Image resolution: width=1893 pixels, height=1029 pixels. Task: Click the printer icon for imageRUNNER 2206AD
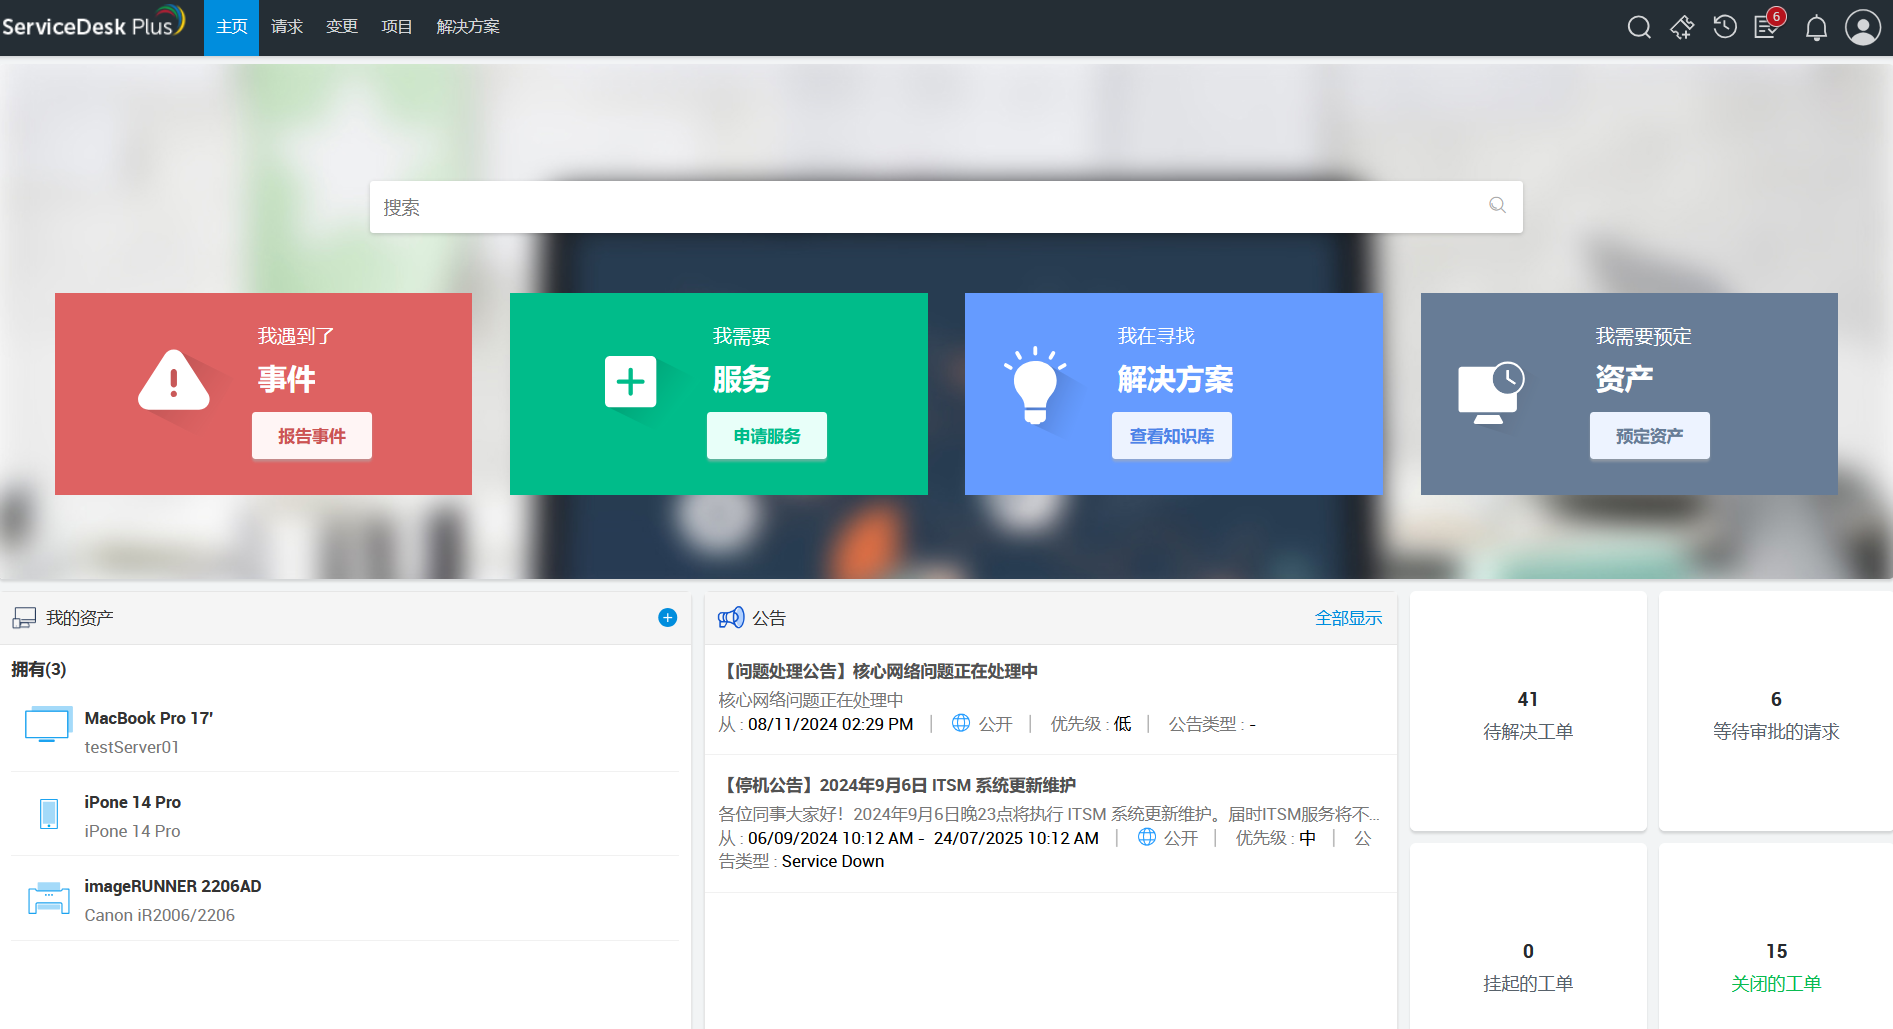pyautogui.click(x=48, y=898)
